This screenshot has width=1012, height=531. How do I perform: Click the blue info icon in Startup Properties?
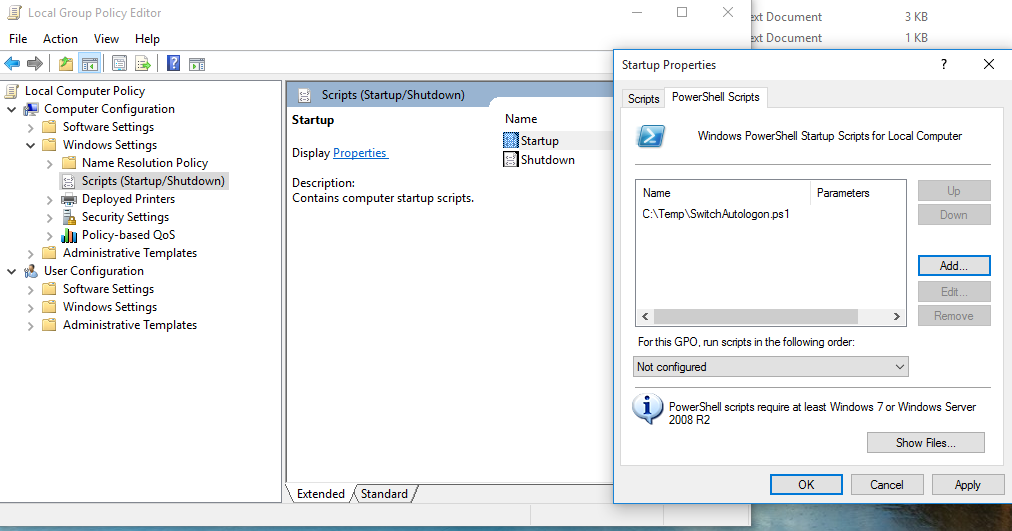point(647,408)
